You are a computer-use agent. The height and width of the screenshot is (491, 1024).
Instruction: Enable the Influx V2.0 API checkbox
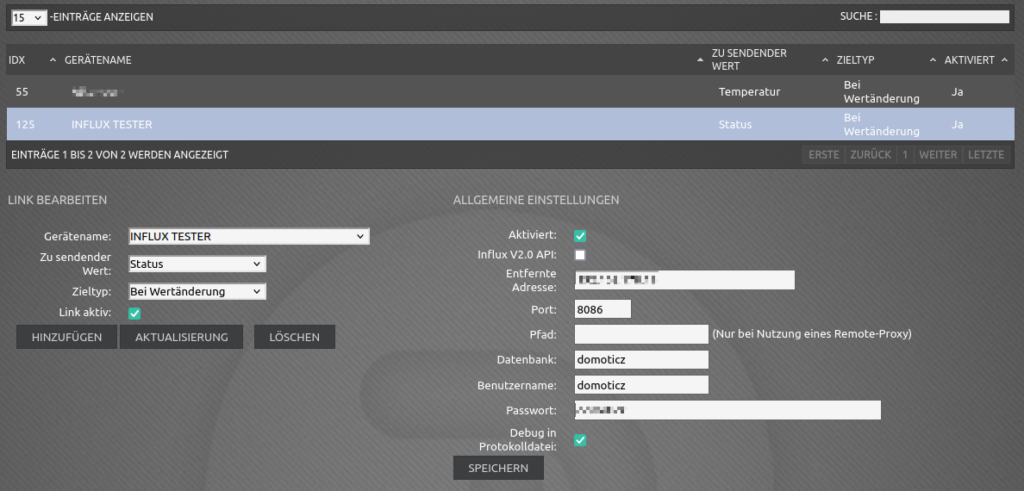(x=580, y=256)
